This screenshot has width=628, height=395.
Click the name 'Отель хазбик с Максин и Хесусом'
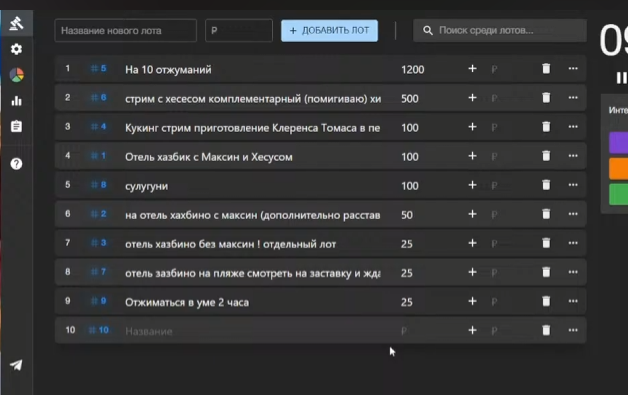pyautogui.click(x=209, y=157)
